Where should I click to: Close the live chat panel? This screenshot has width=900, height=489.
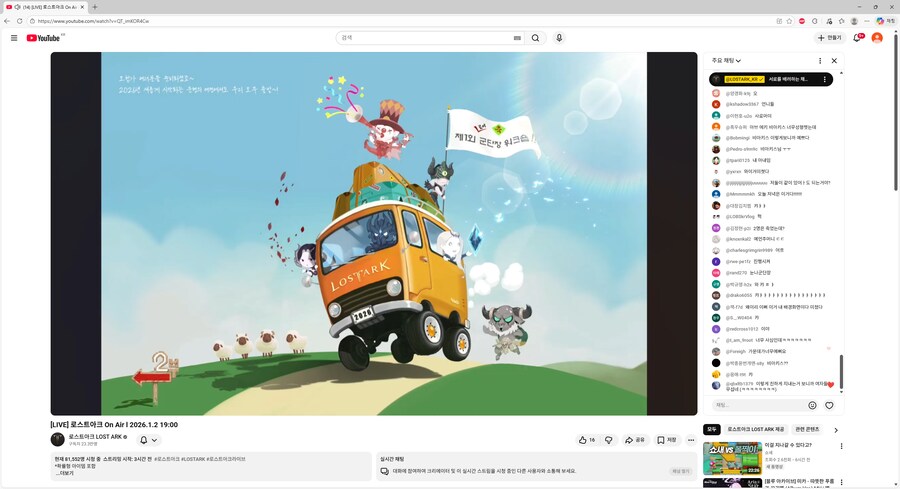point(834,61)
